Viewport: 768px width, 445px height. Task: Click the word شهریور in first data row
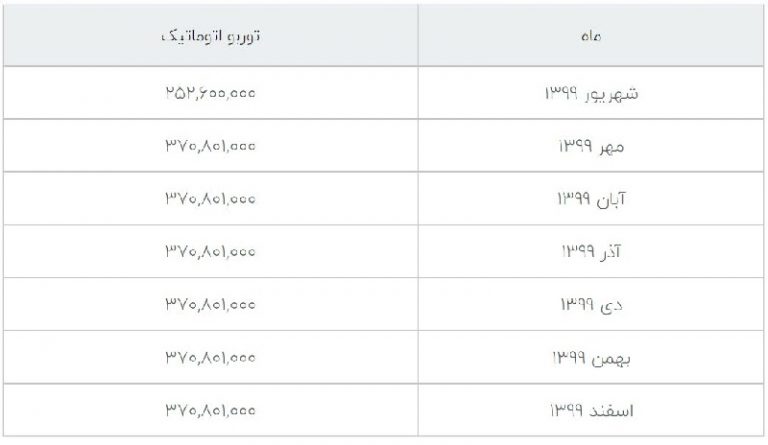(611, 94)
